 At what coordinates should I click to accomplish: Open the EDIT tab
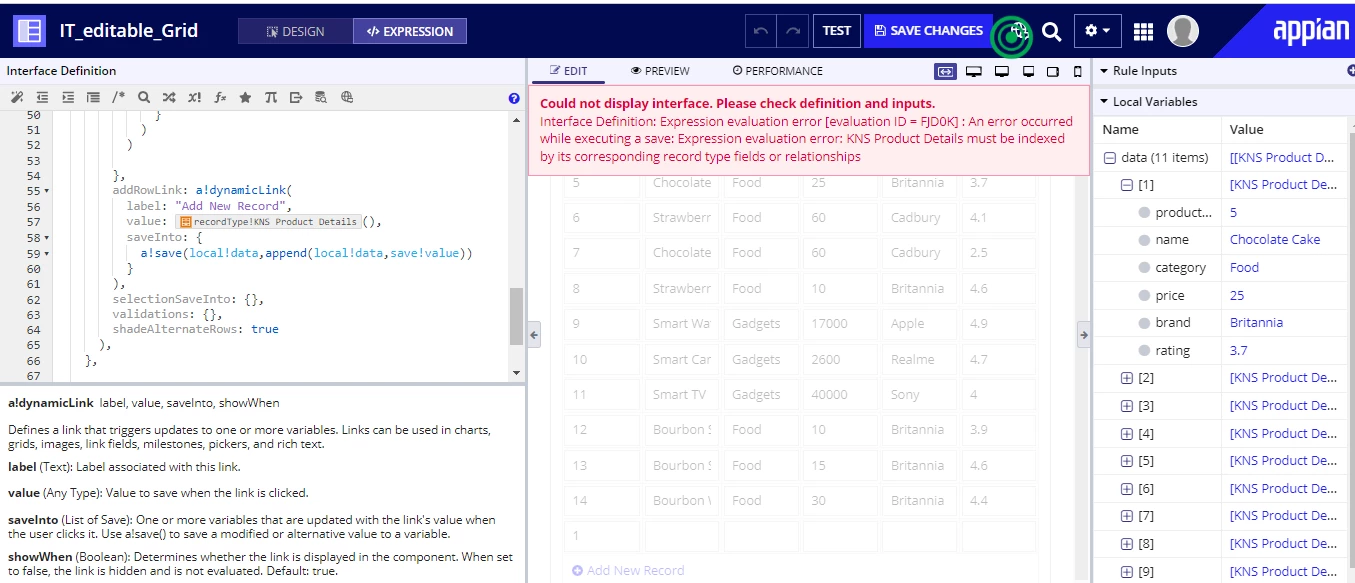tap(569, 71)
